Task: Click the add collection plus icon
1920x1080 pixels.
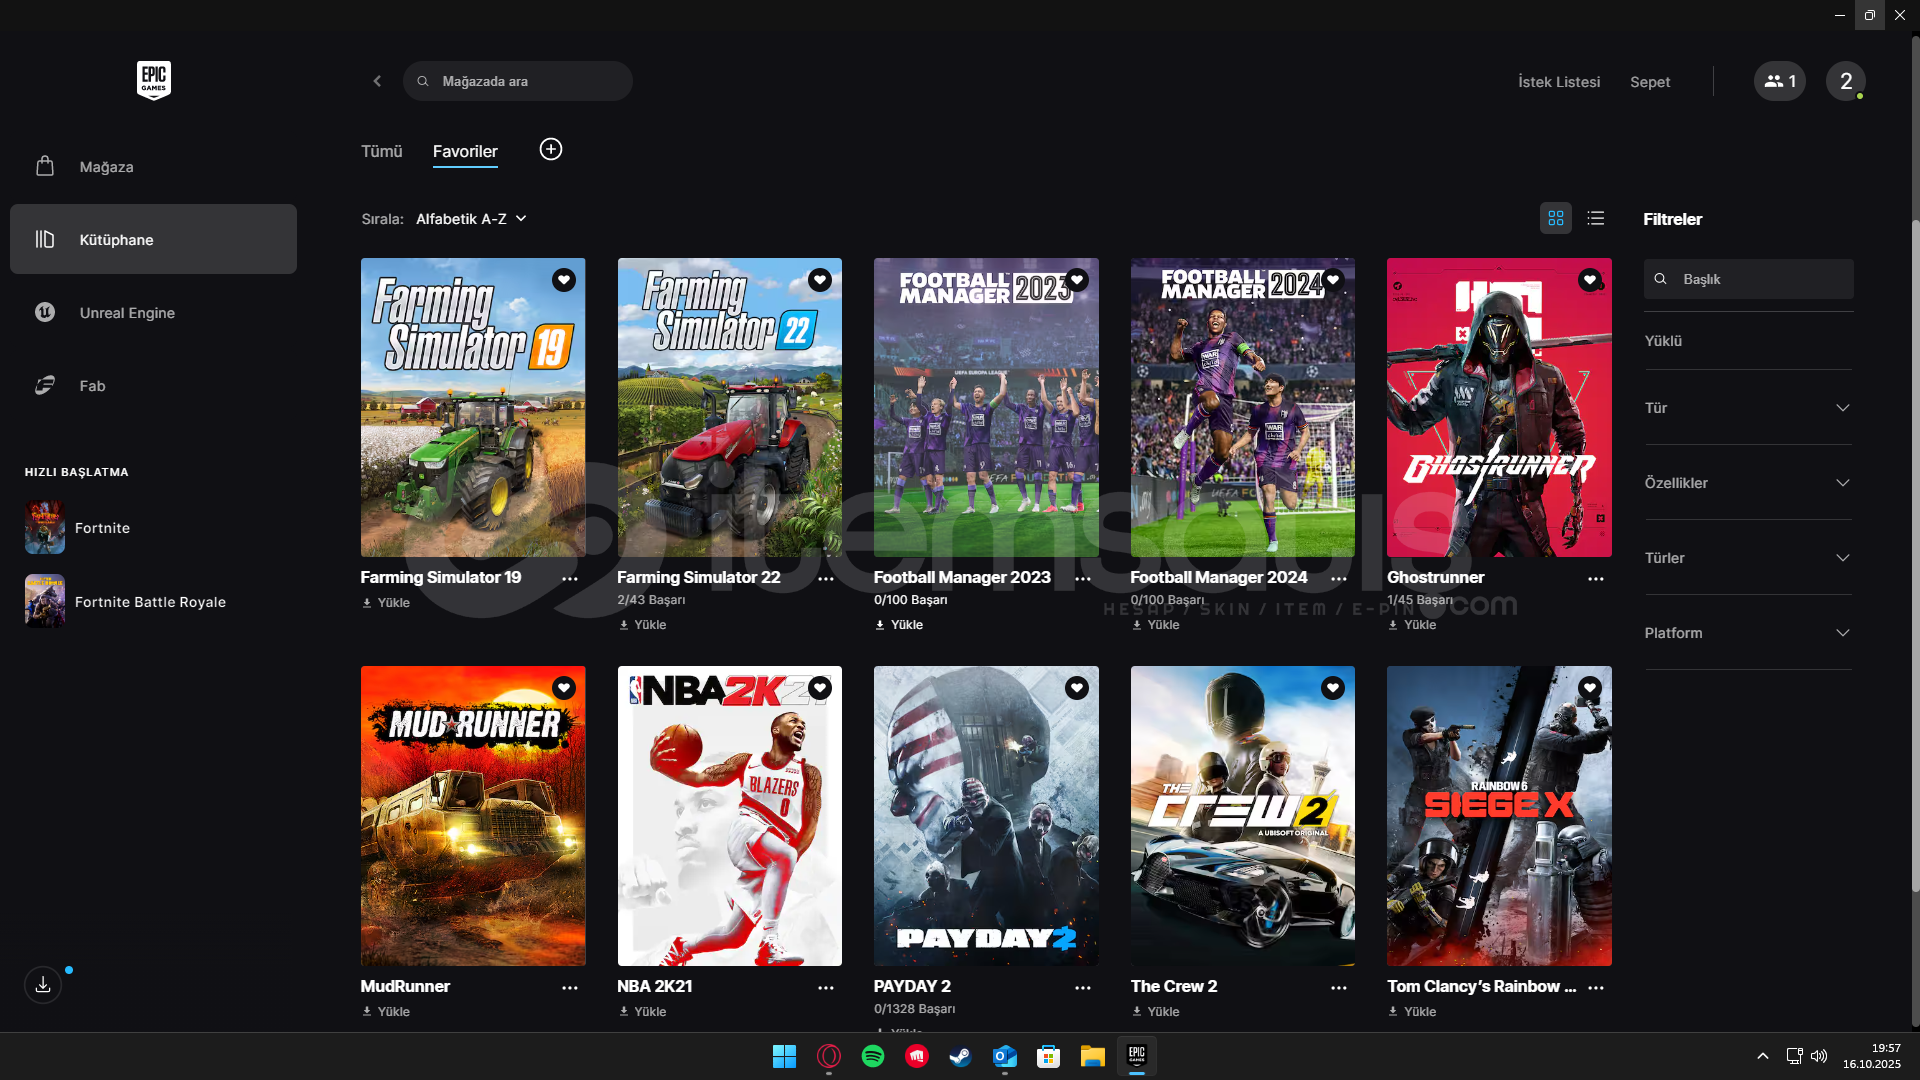Action: click(x=551, y=150)
